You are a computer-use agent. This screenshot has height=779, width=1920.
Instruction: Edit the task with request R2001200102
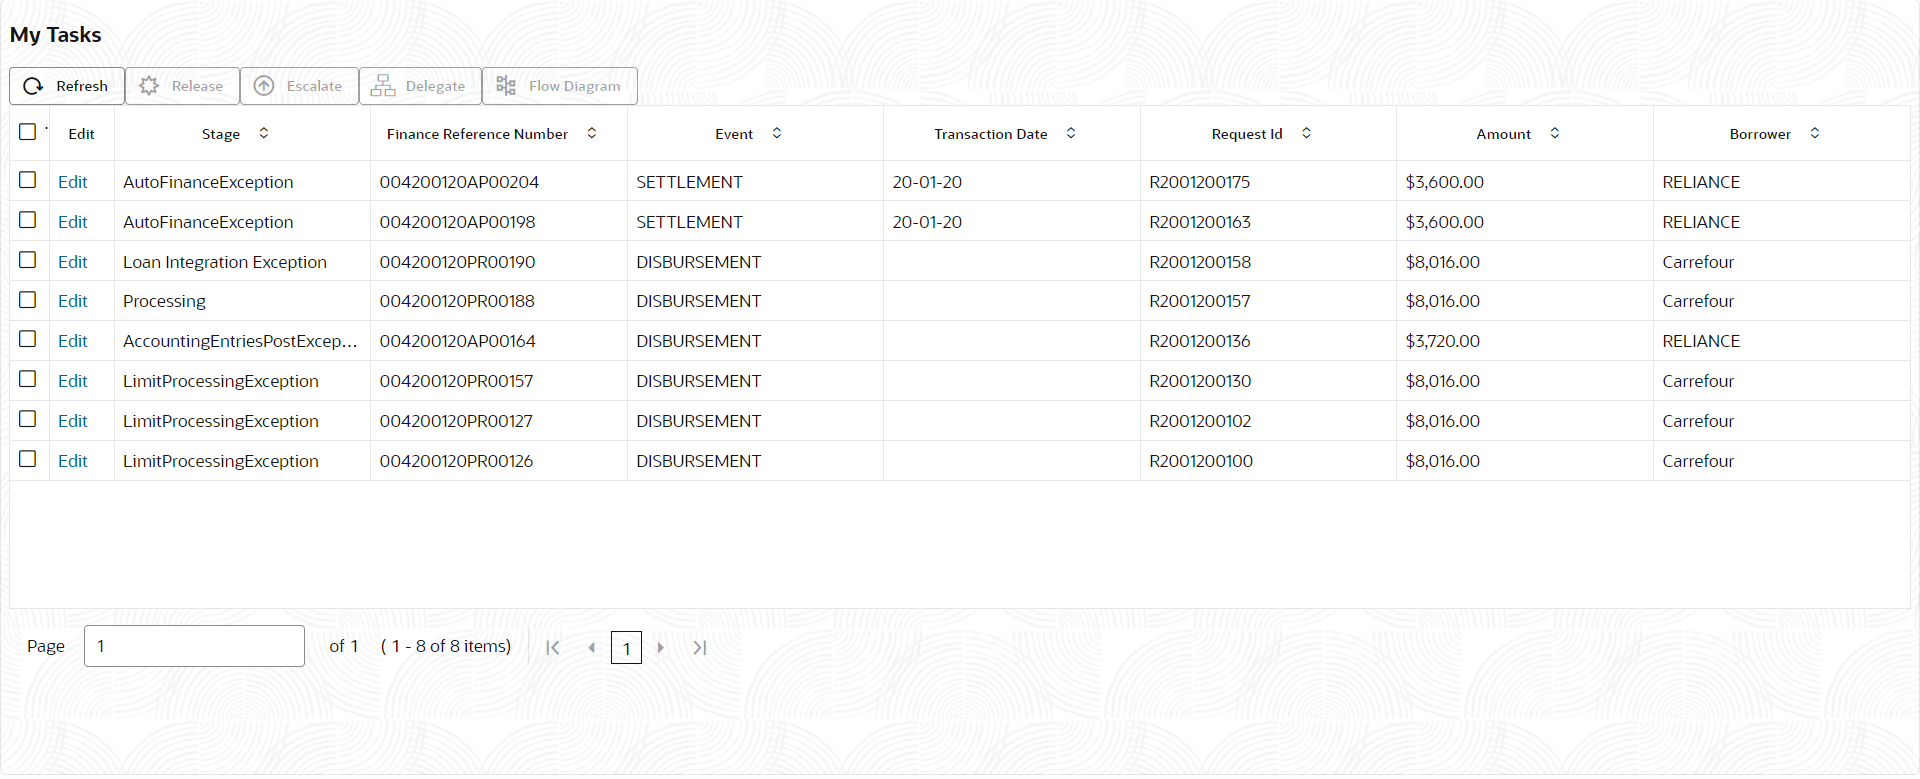(73, 421)
